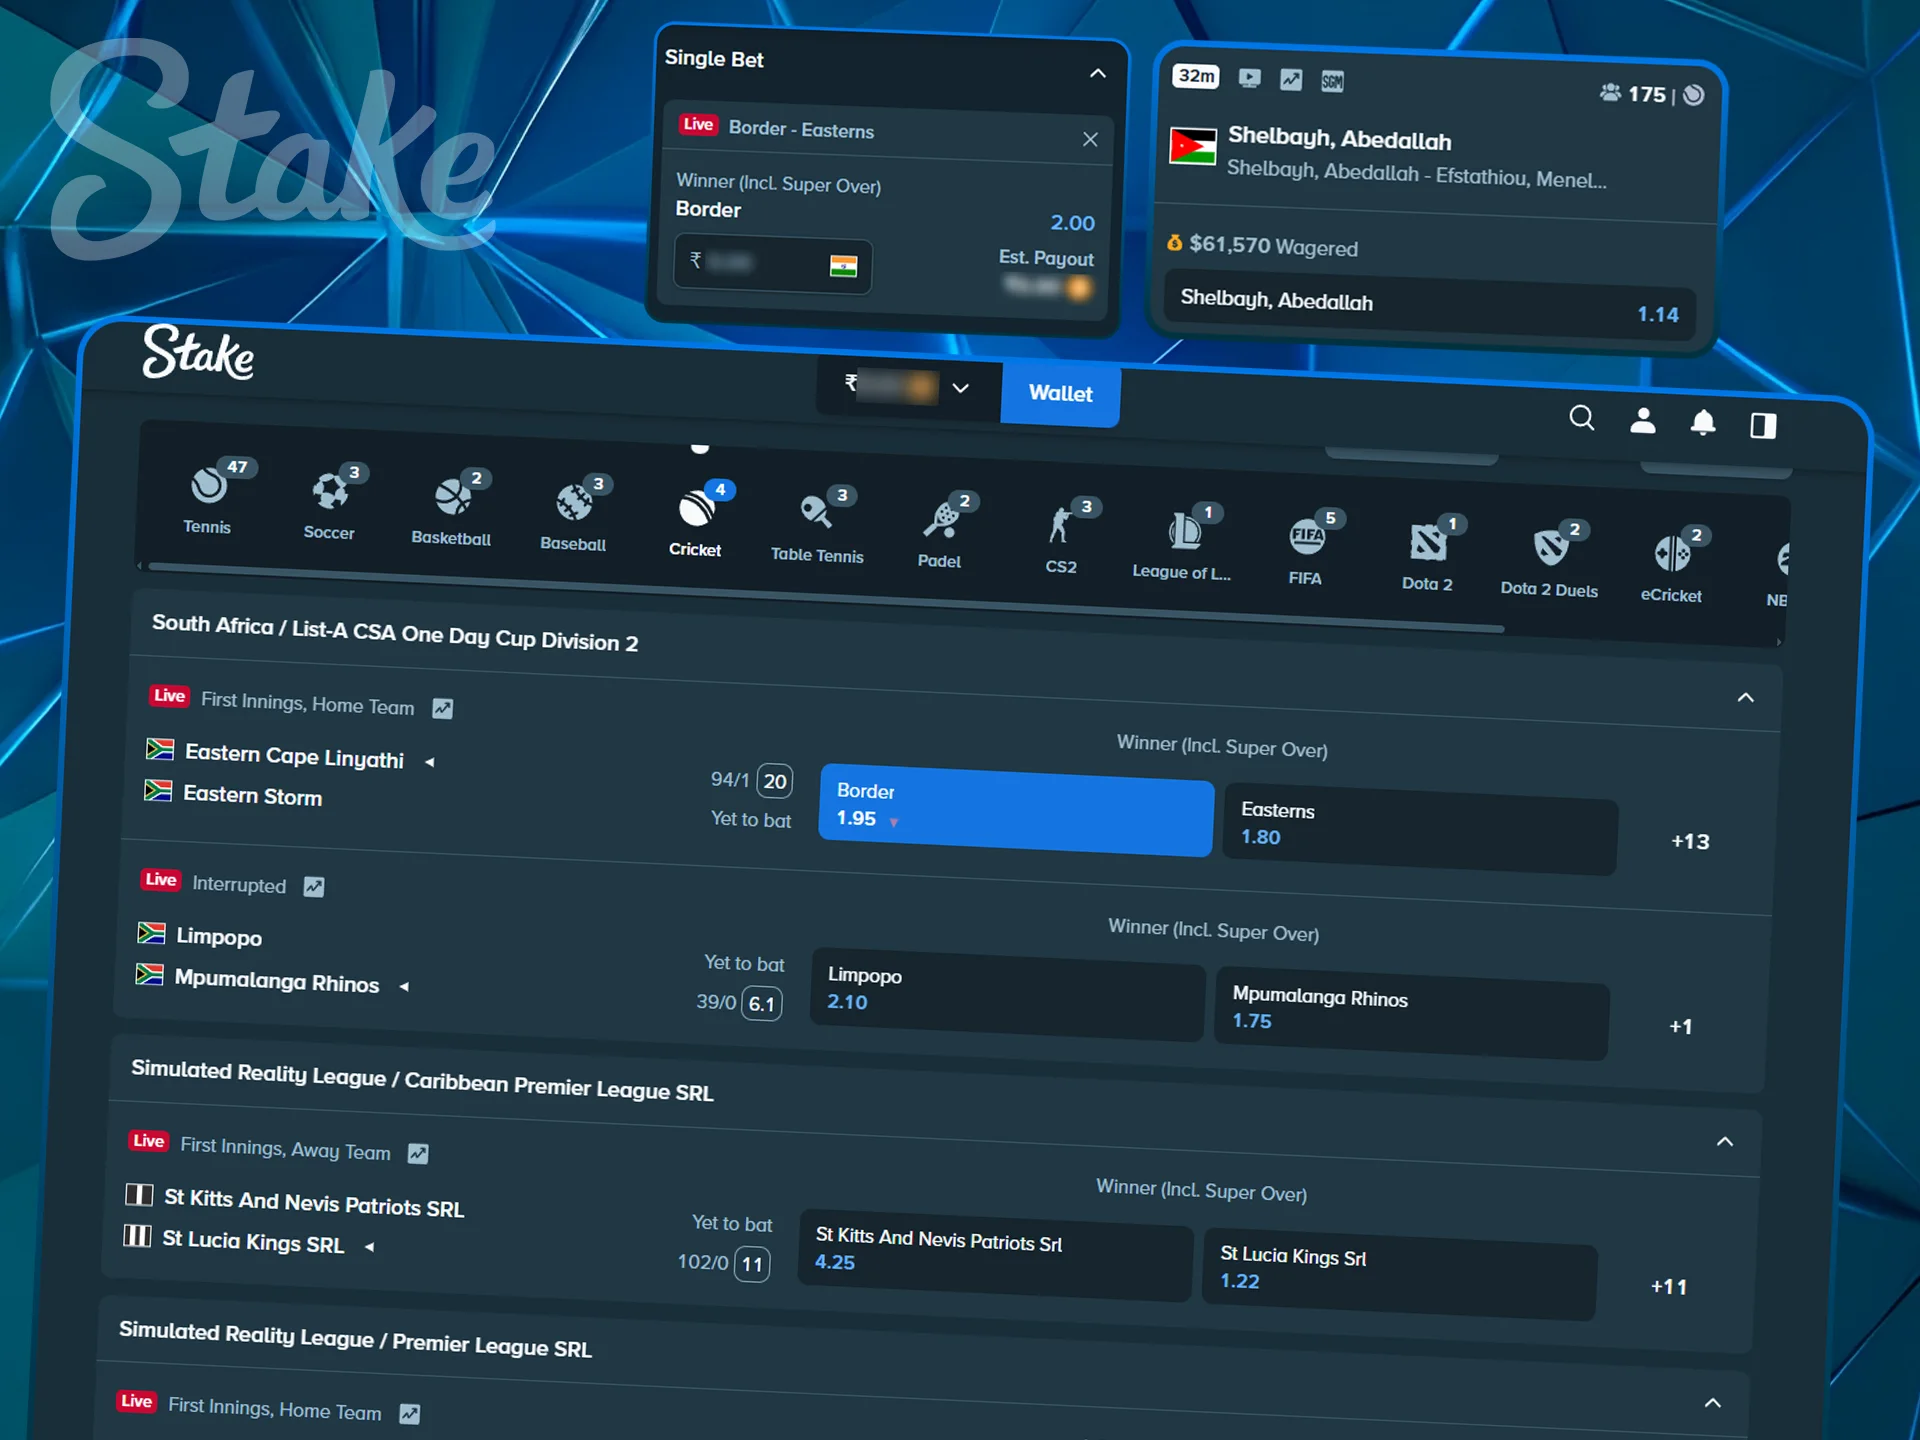Open stats icon for Eastern Cape Linyathi match
This screenshot has height=1440, width=1920.
443,708
